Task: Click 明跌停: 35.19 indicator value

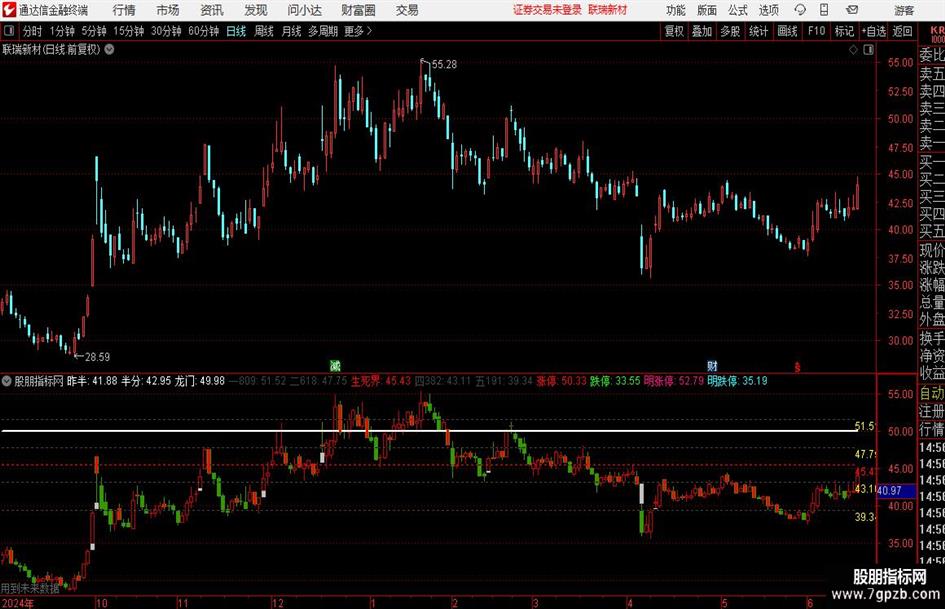Action: [737, 381]
